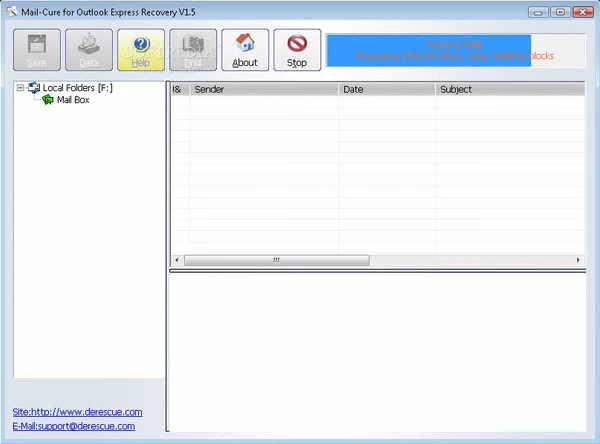This screenshot has width=600, height=444.
Task: Maximize the Mail-Cure window
Action: (560, 12)
